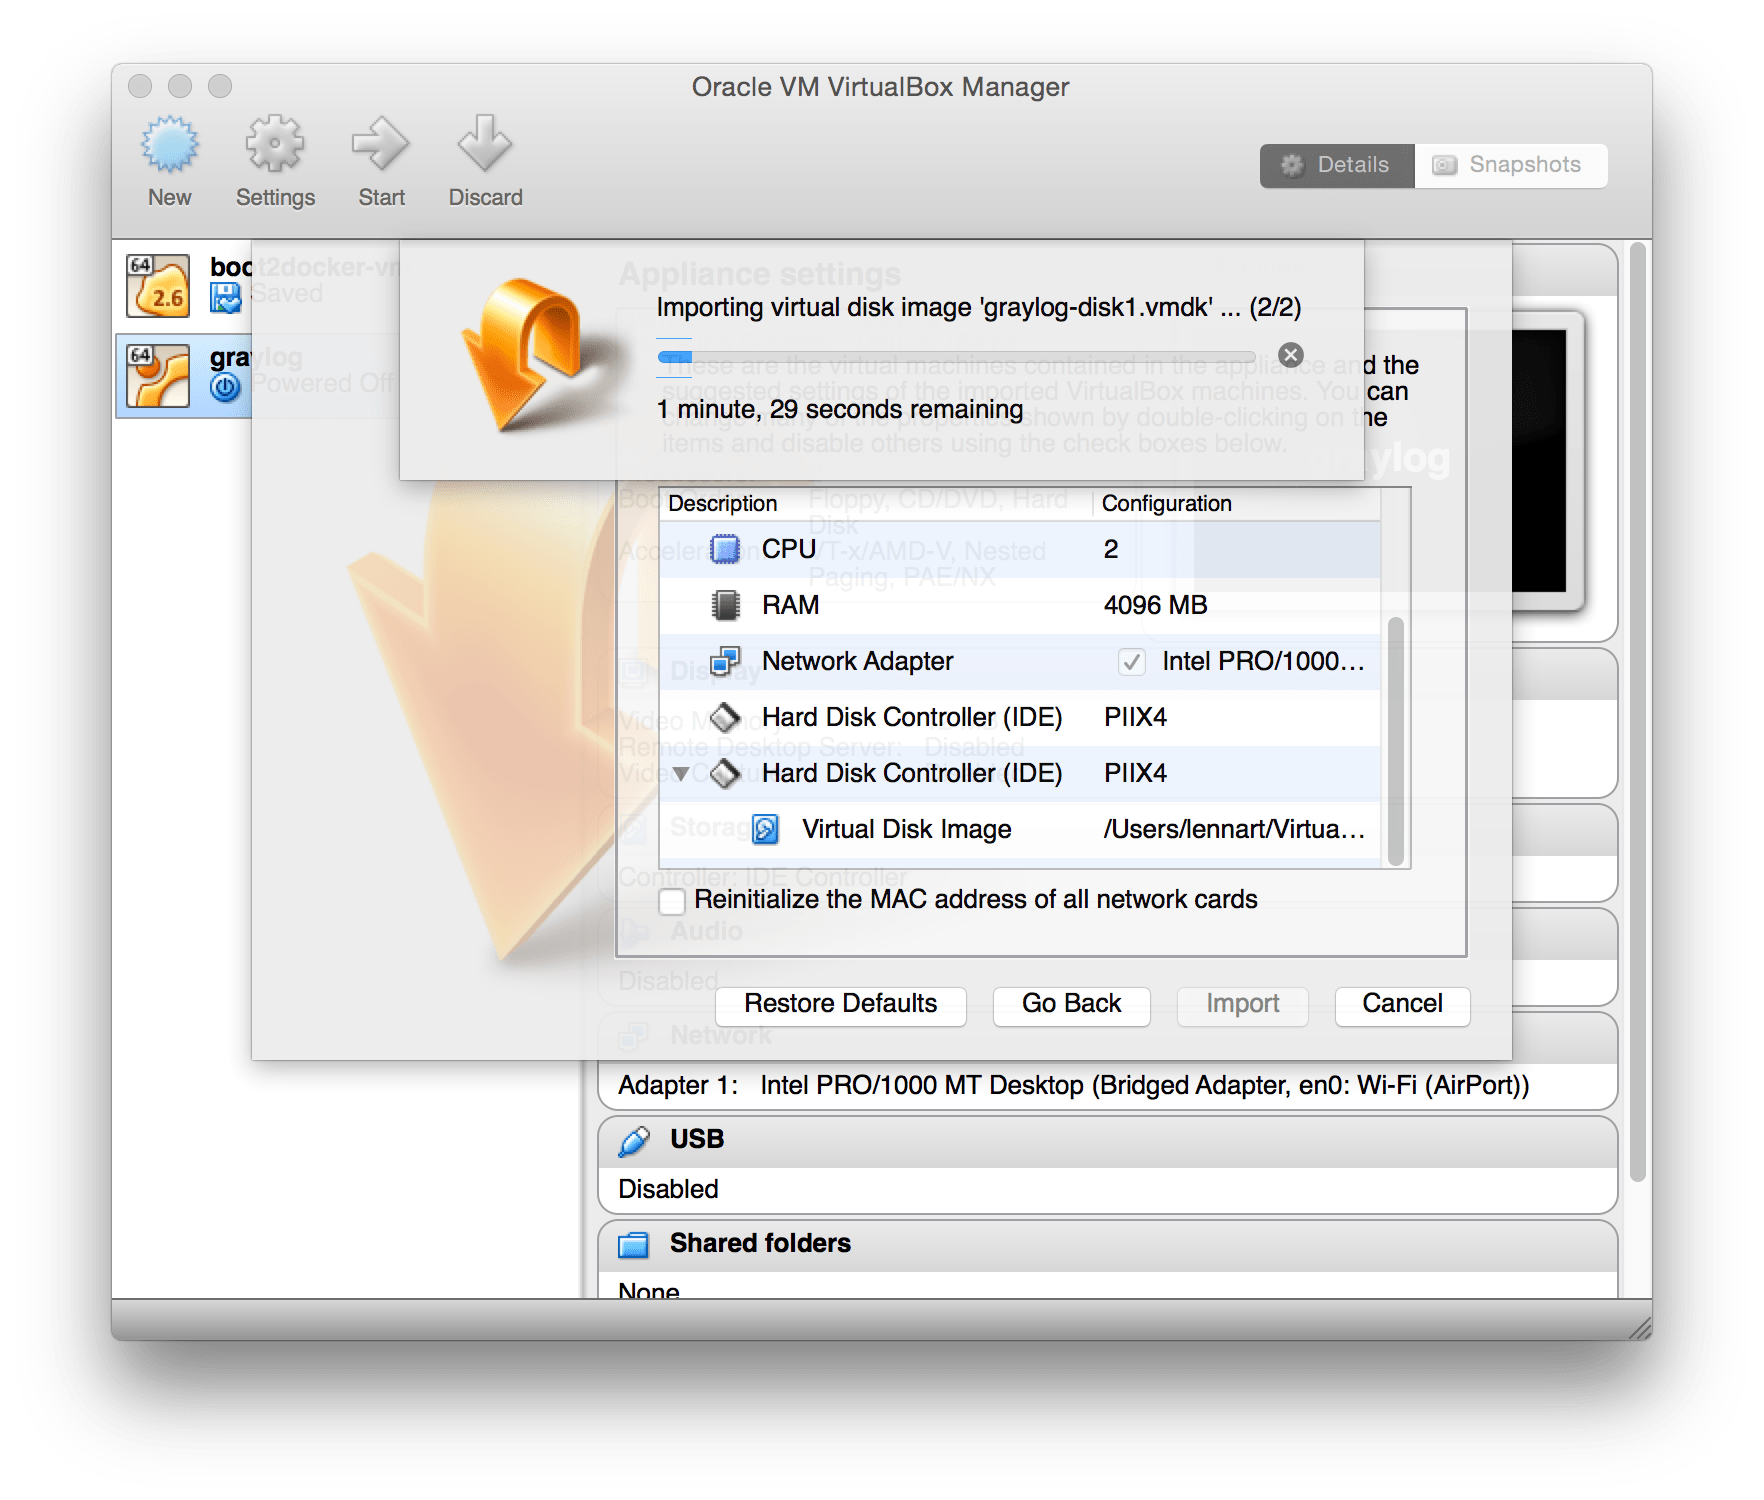Select the RAM value 4096 MB
Image resolution: width=1764 pixels, height=1500 pixels.
1155,605
